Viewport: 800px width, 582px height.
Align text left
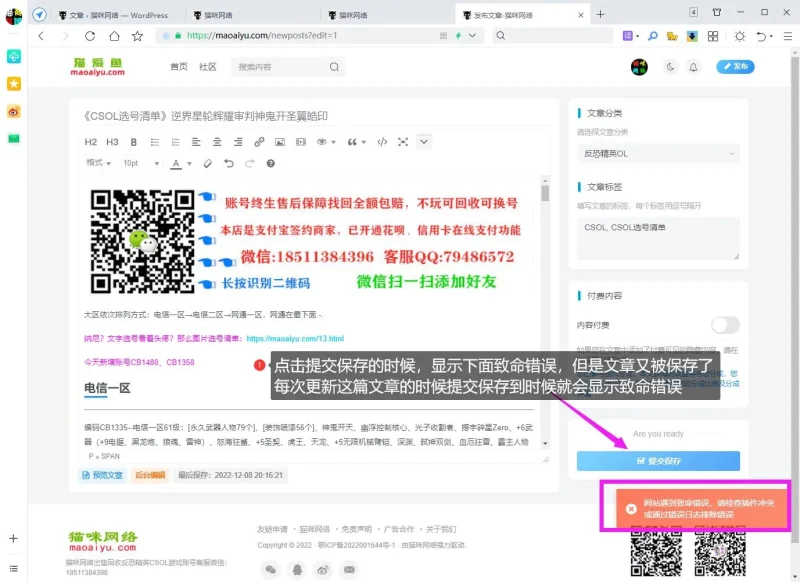[196, 142]
